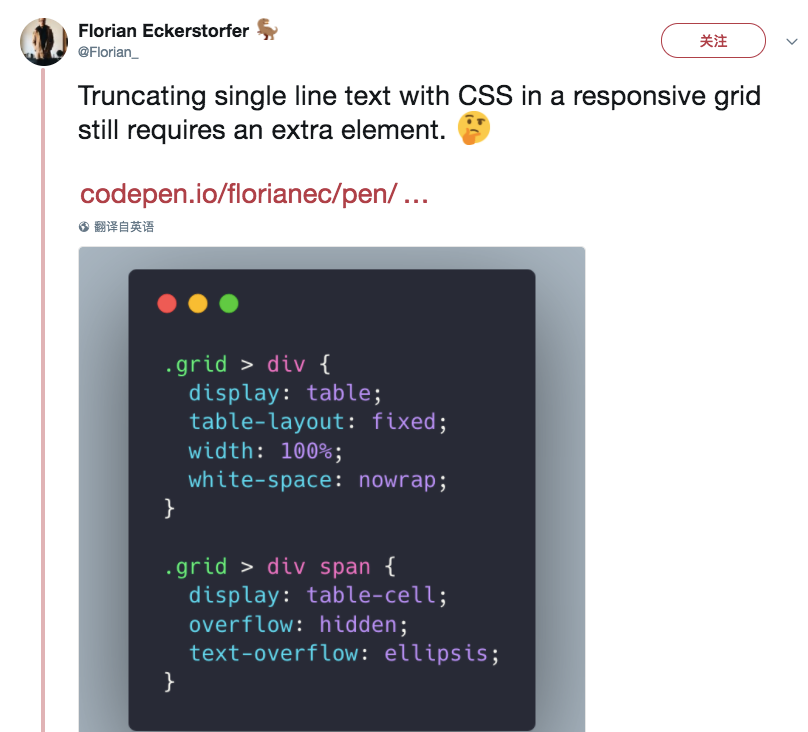Viewport: 808px width, 732px height.
Task: Toggle following by clicking the 关注 button
Action: click(x=713, y=41)
